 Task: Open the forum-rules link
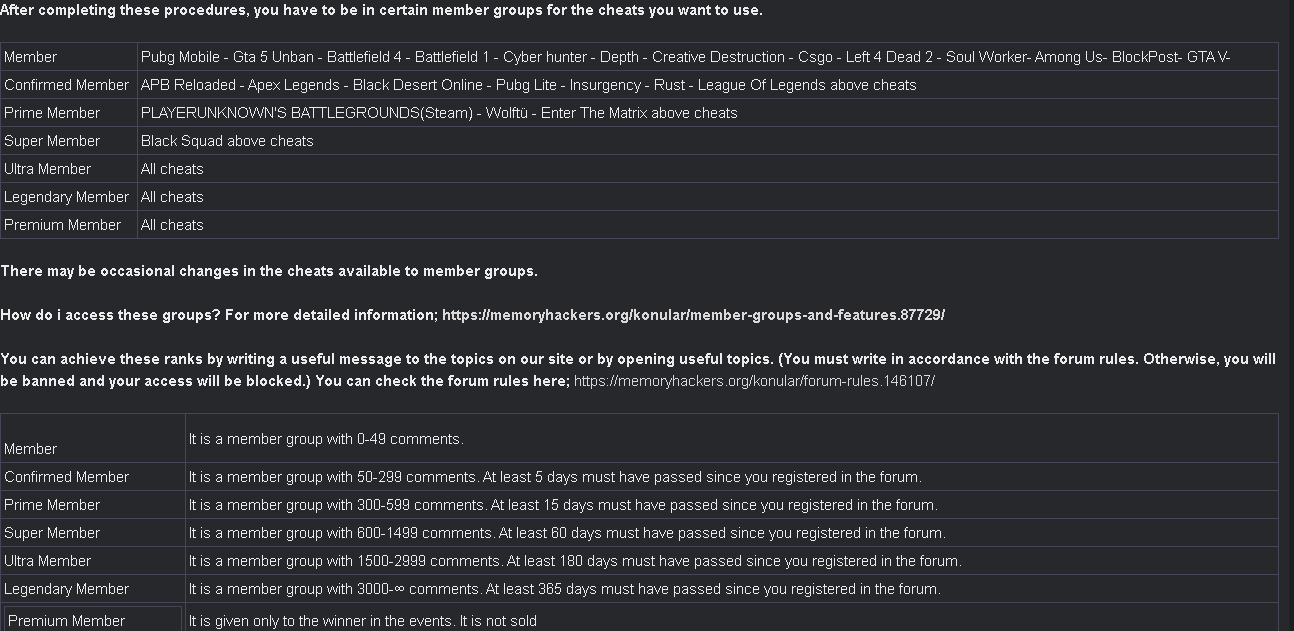754,381
